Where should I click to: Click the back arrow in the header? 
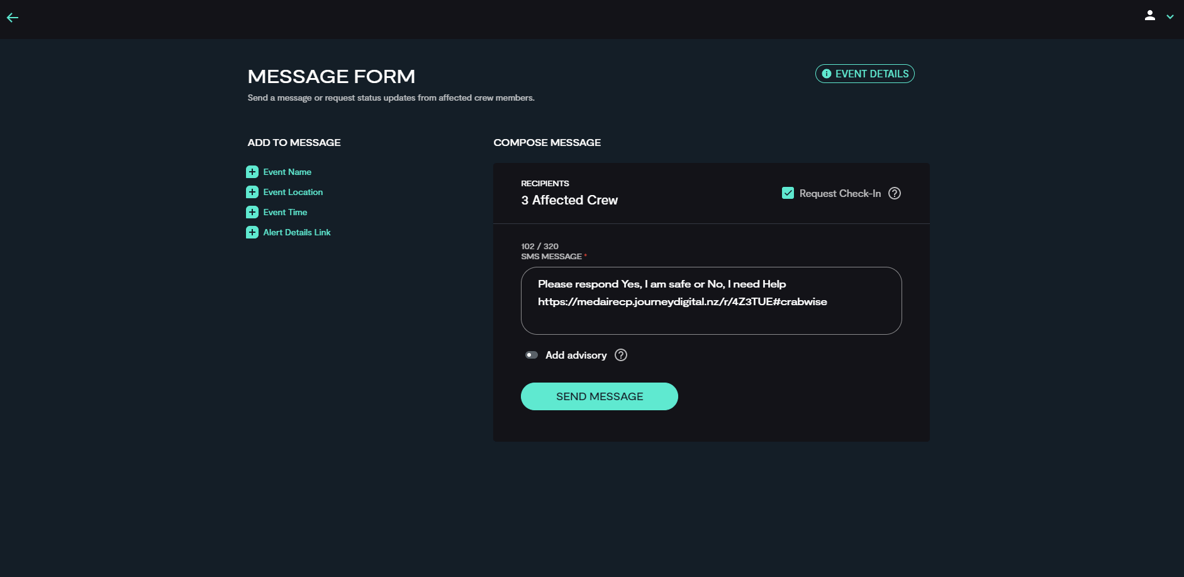pyautogui.click(x=13, y=16)
